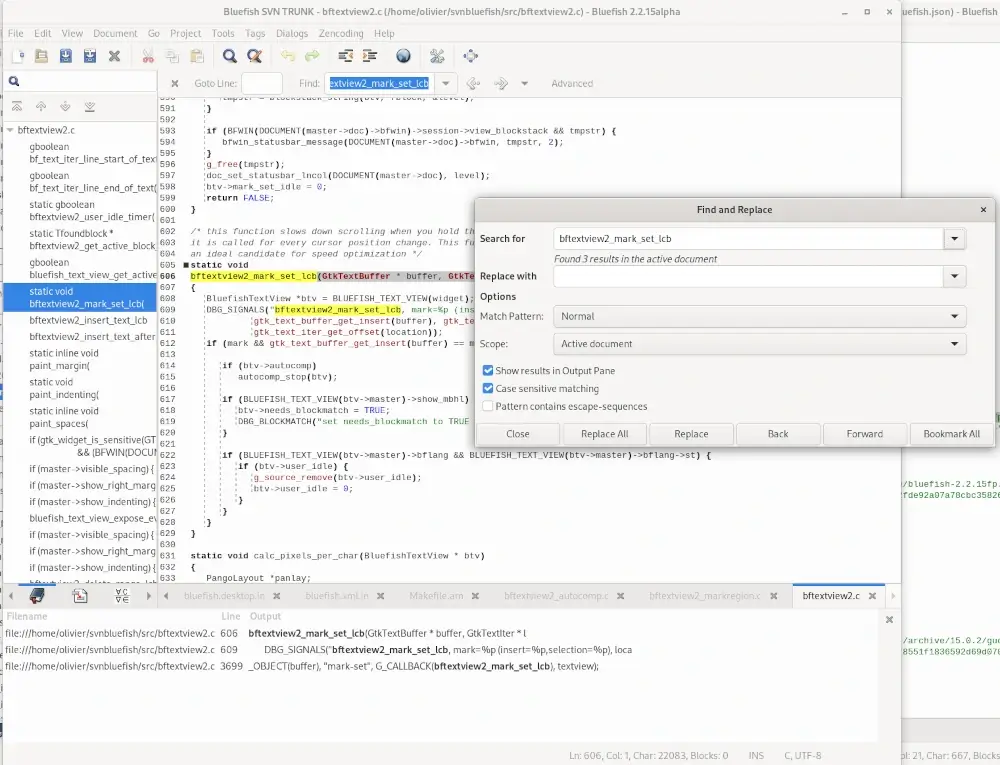Collapse bftextview2.c tree node
The height and width of the screenshot is (765, 1000).
click(x=10, y=130)
